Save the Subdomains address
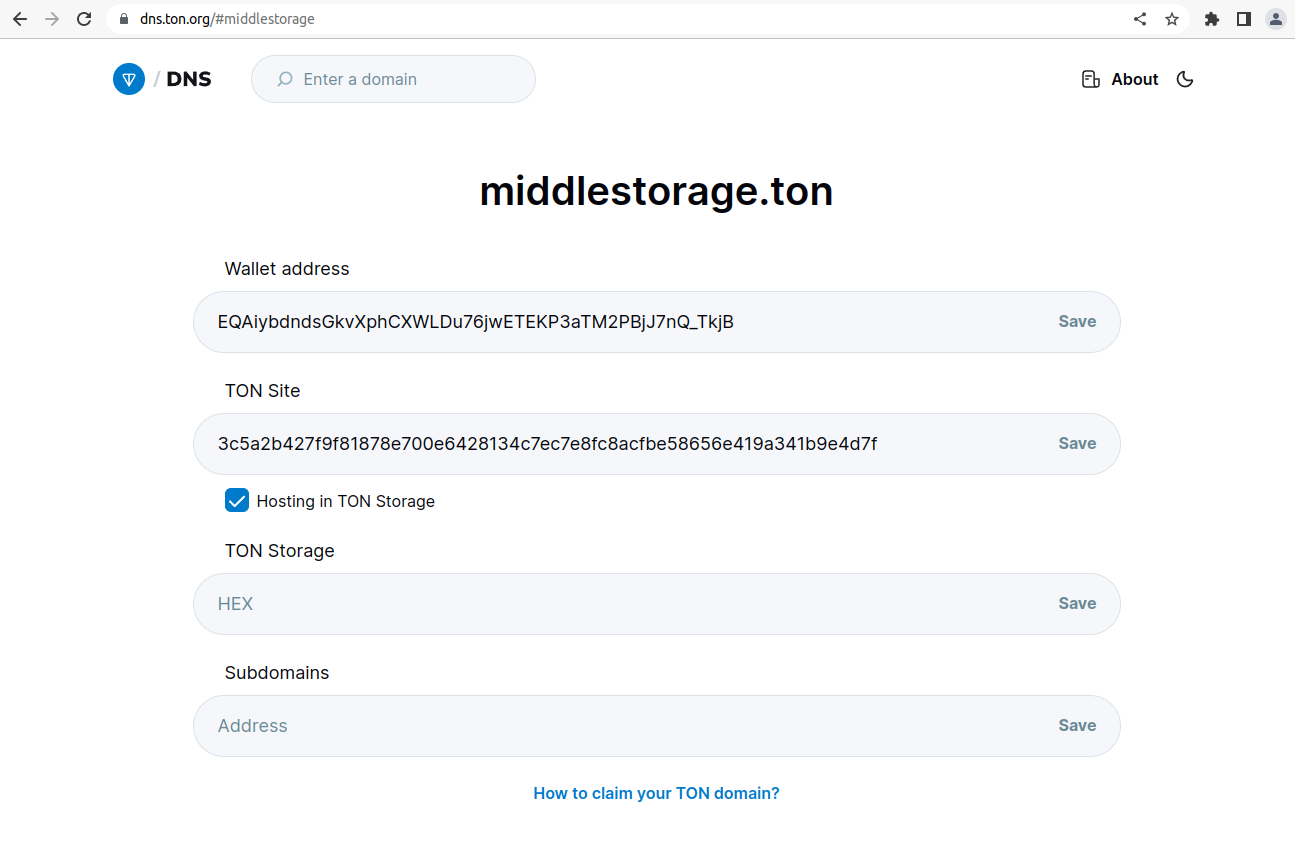The width and height of the screenshot is (1295, 842). coord(1077,726)
